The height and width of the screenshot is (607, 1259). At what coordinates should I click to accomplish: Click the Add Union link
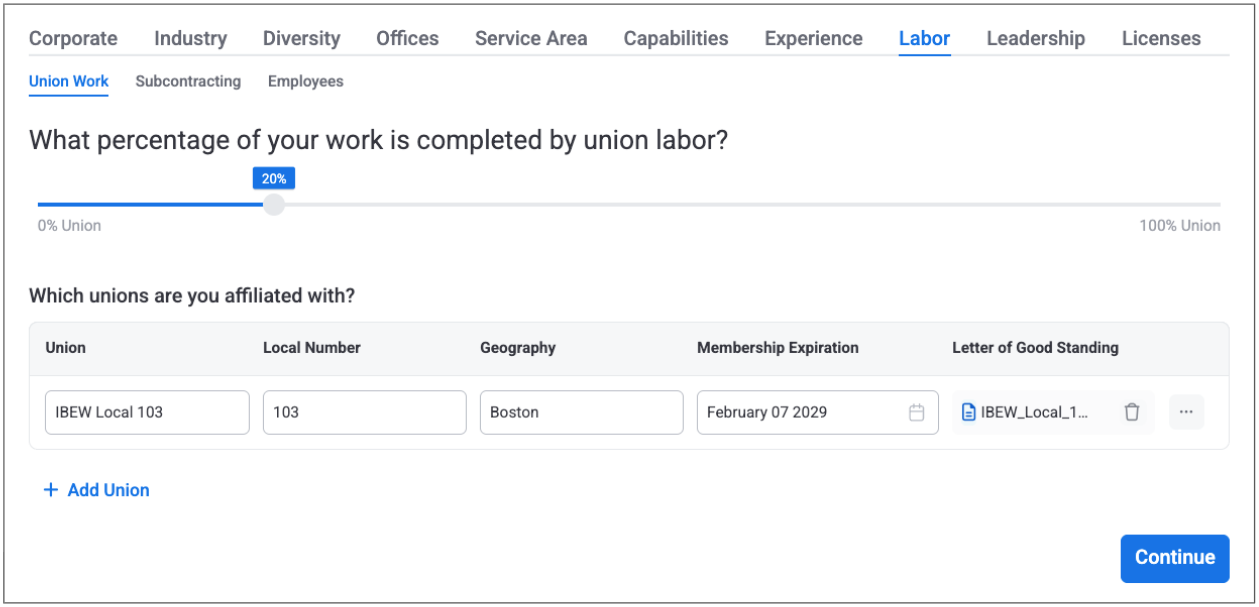pyautogui.click(x=108, y=490)
